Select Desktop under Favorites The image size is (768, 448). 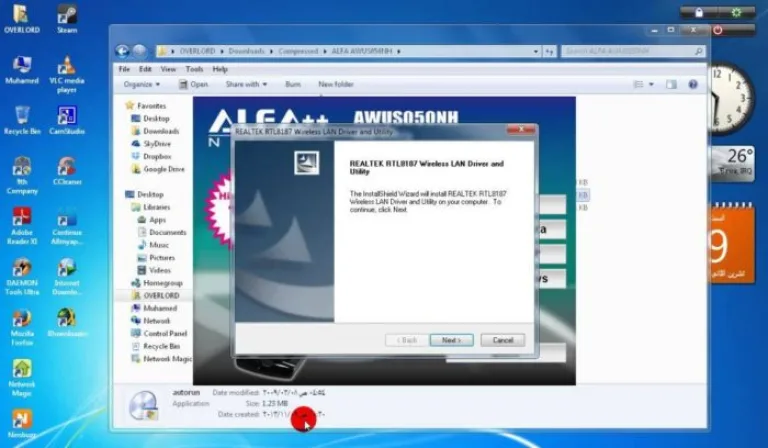click(150, 118)
